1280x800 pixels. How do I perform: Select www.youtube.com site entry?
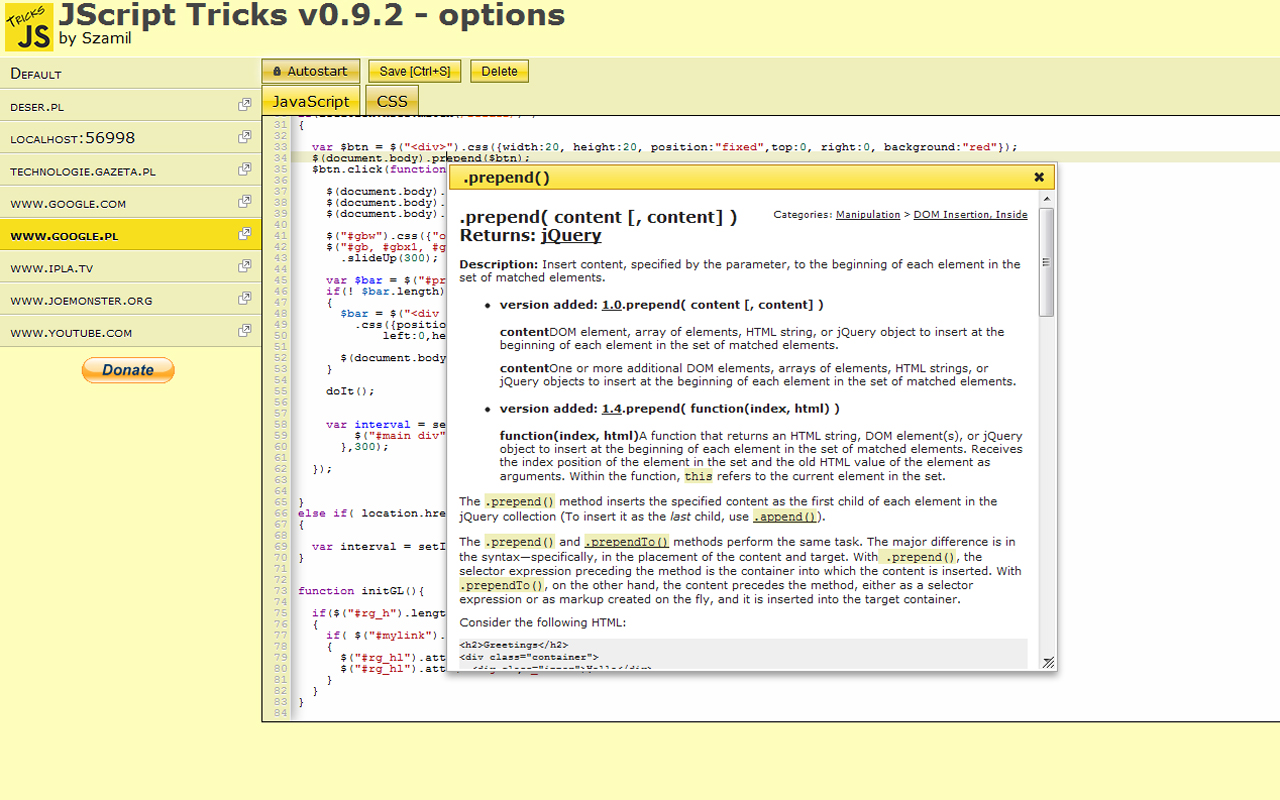pos(130,332)
